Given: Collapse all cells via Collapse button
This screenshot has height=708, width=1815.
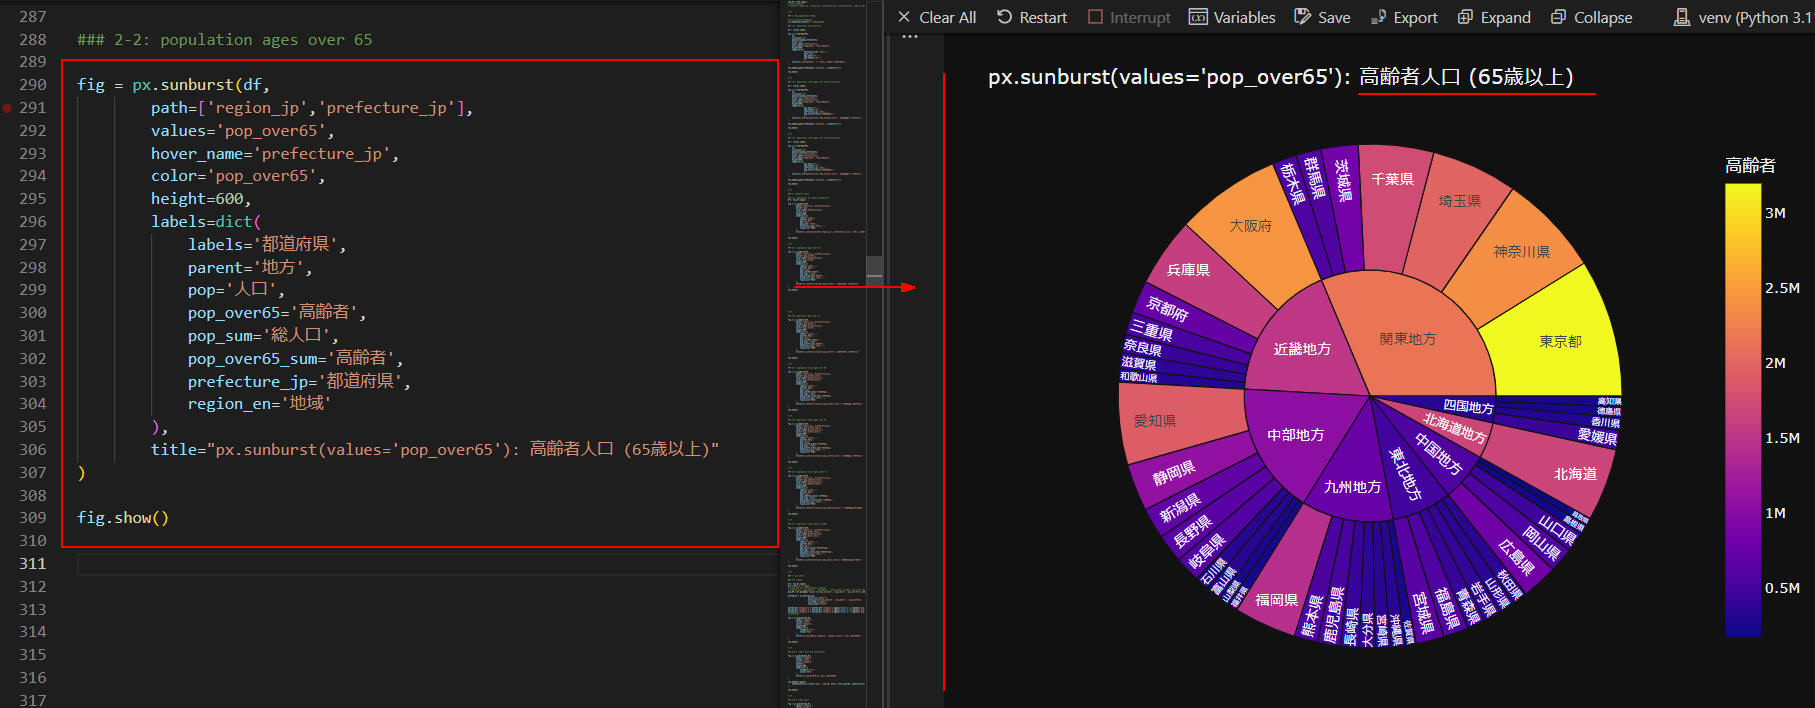Looking at the screenshot, I should click(x=1591, y=17).
